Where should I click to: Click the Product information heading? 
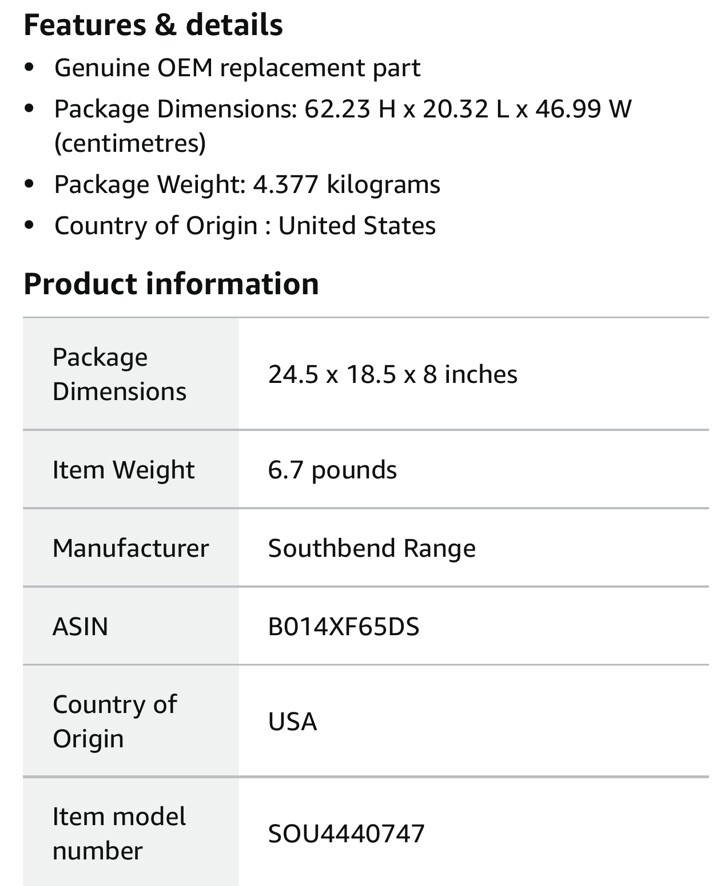[x=171, y=284]
